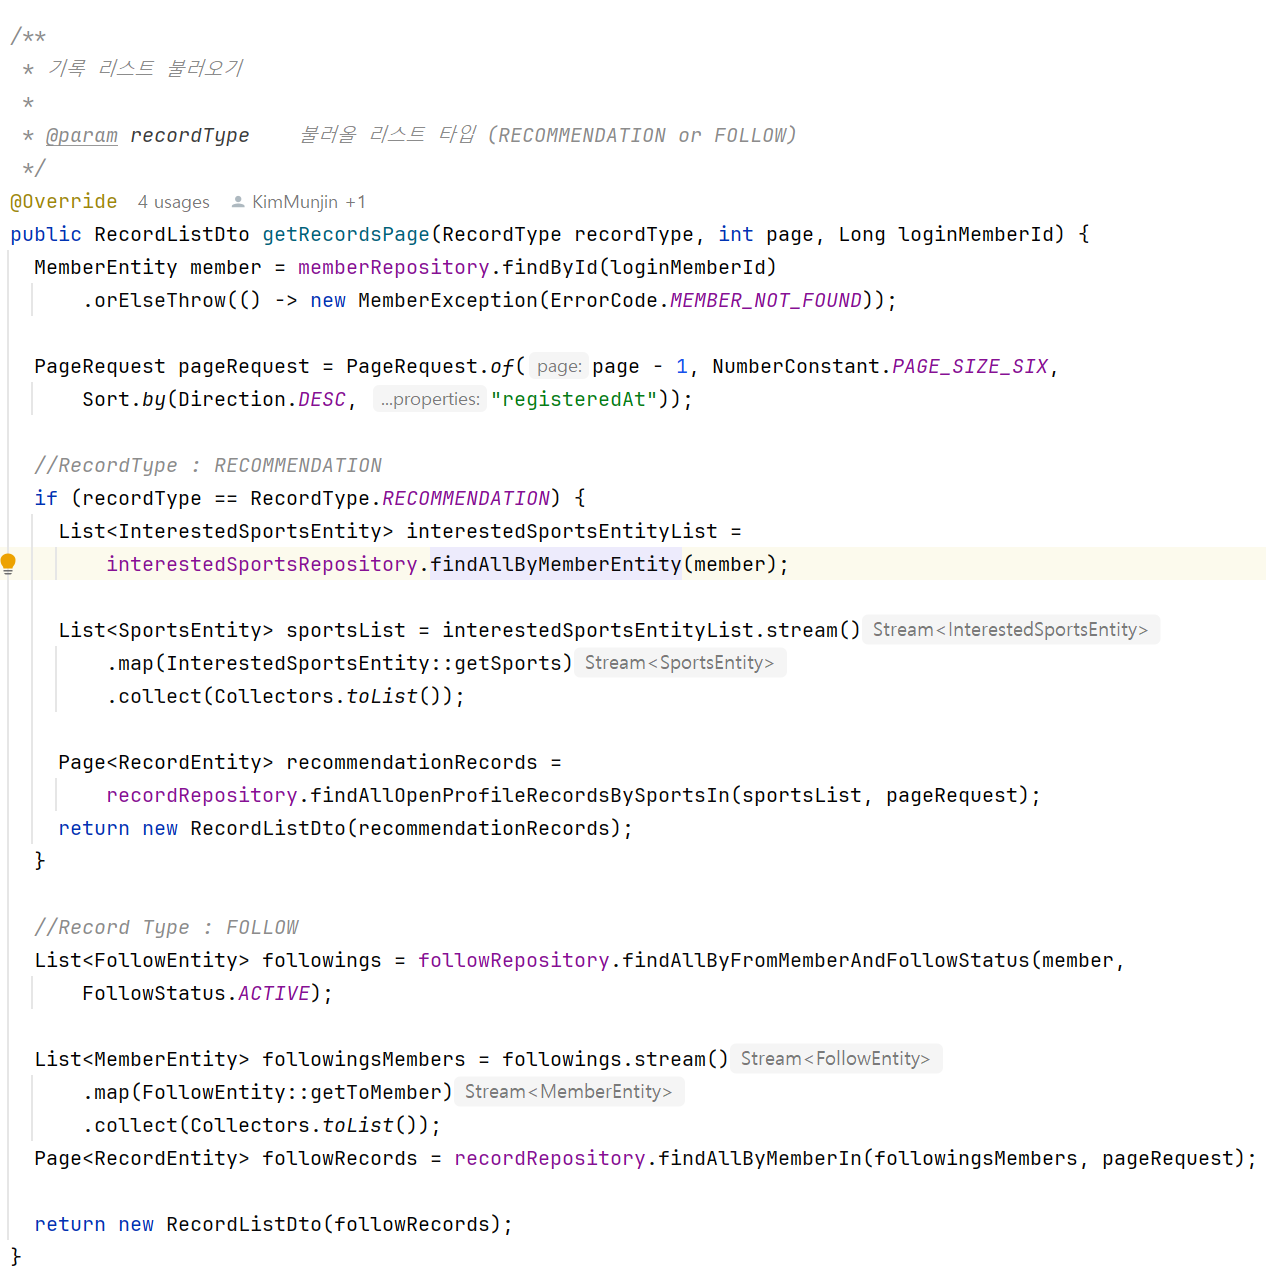Click the 'page:' parameter inlay hint
1266x1270 pixels.
pyautogui.click(x=559, y=366)
